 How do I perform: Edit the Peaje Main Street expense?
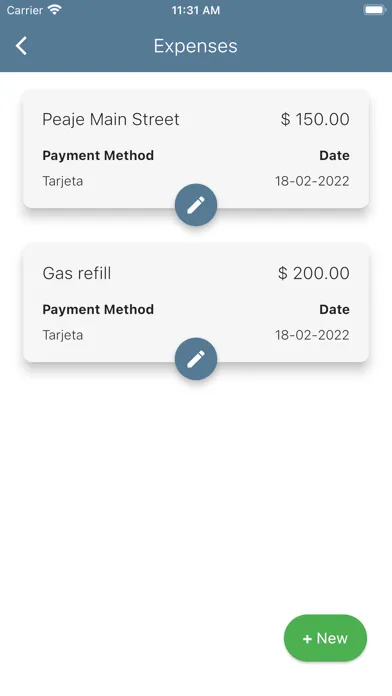pos(196,205)
